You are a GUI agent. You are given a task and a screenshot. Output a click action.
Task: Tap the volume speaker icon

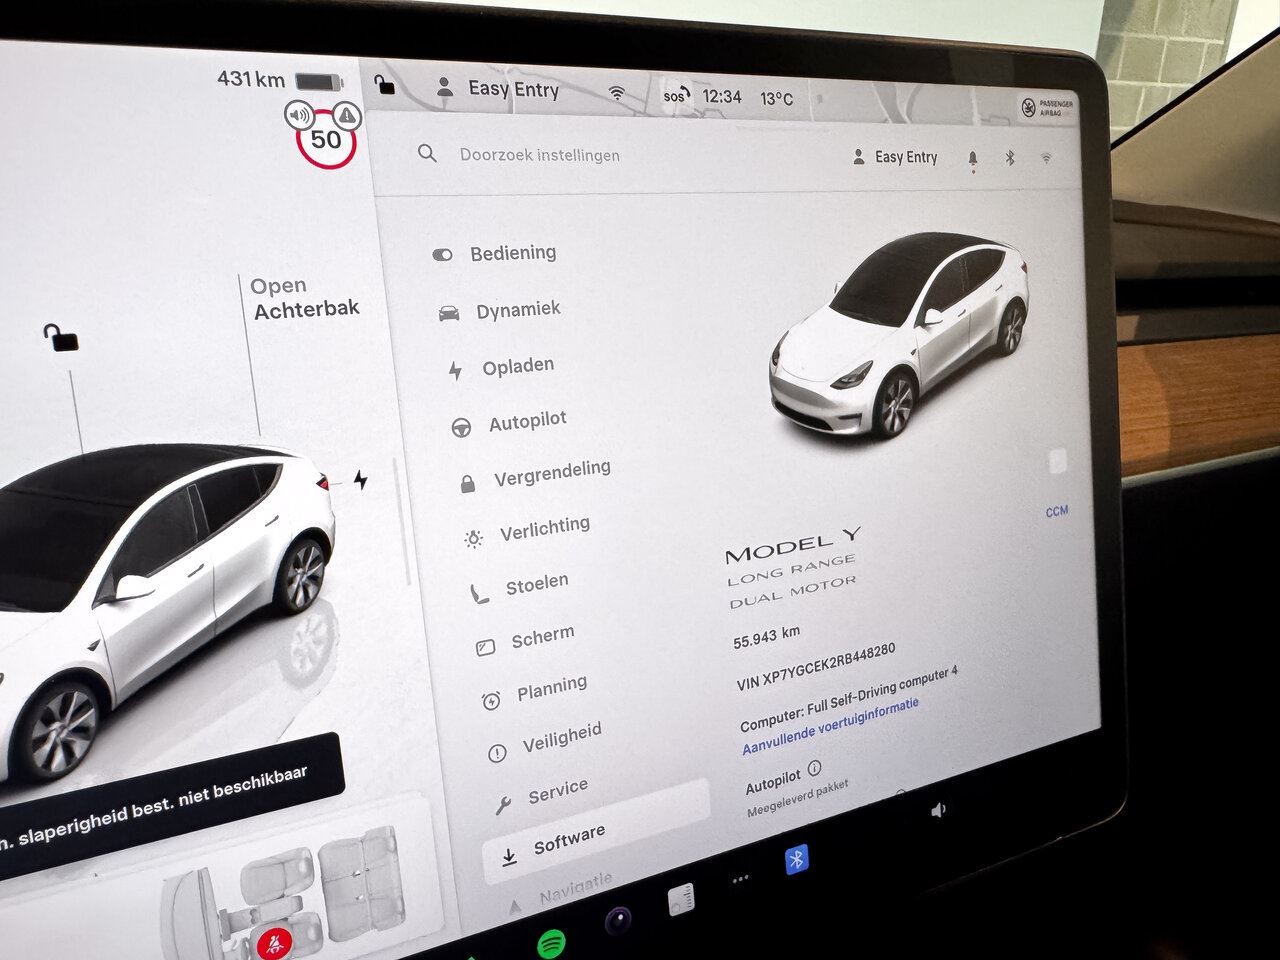938,810
